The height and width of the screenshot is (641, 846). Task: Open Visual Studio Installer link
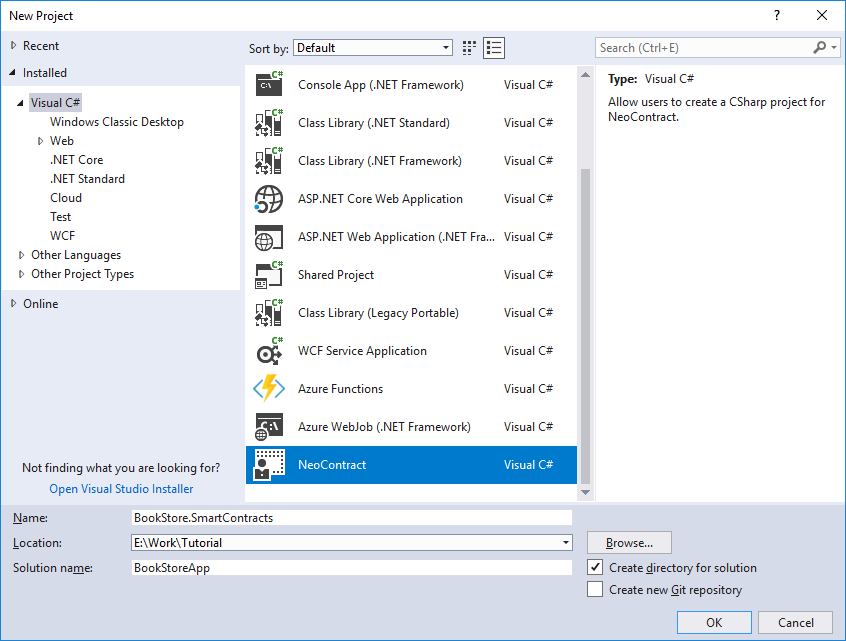click(x=121, y=489)
